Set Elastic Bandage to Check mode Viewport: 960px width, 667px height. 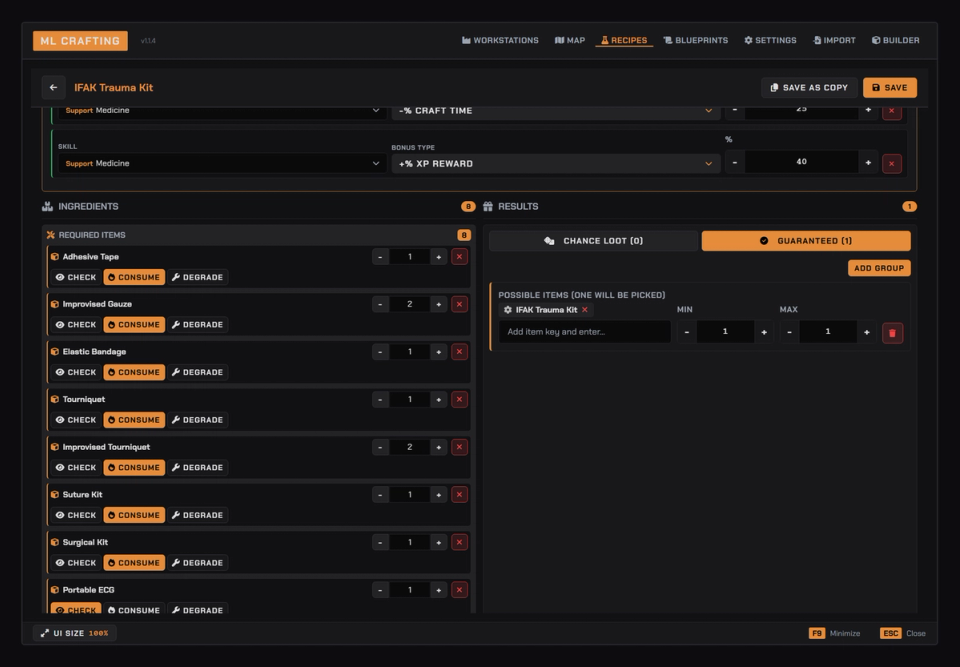(x=76, y=372)
